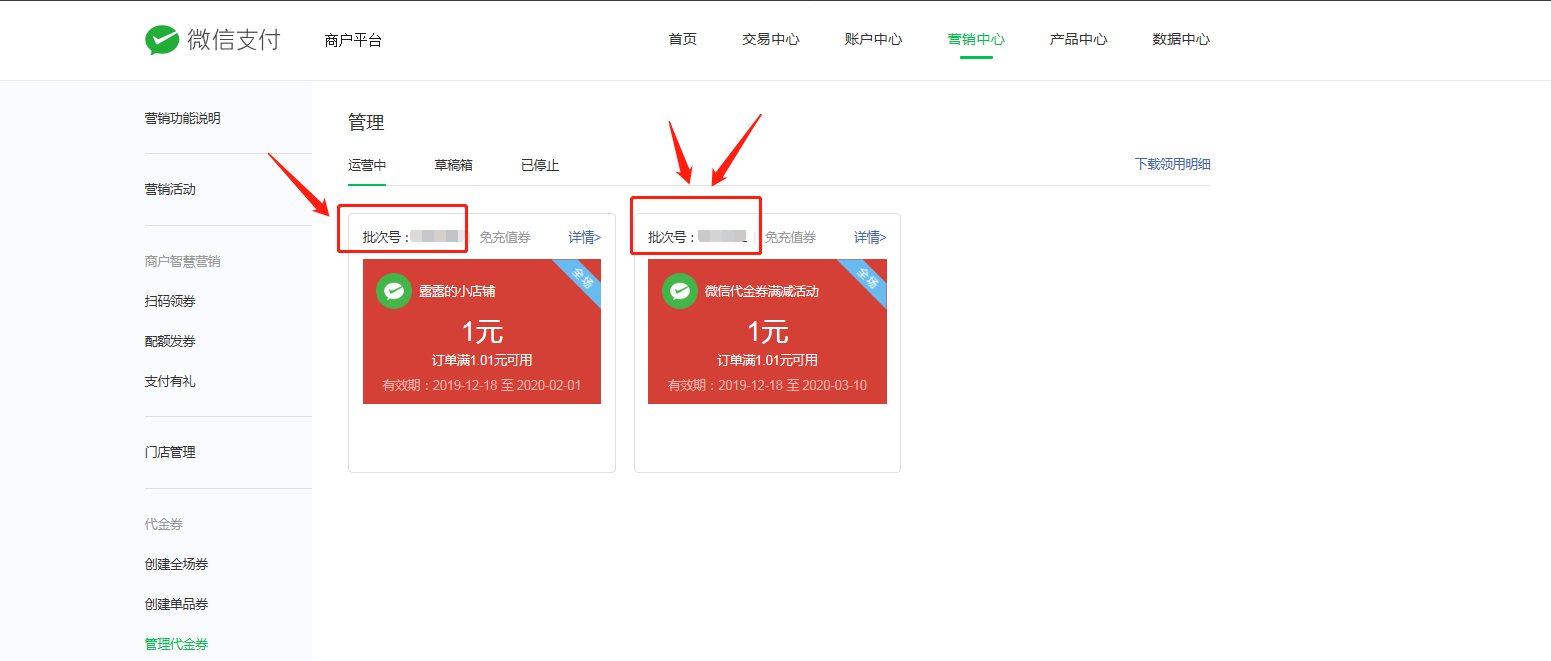Click the 商户智慧营销 section heading

[182, 261]
